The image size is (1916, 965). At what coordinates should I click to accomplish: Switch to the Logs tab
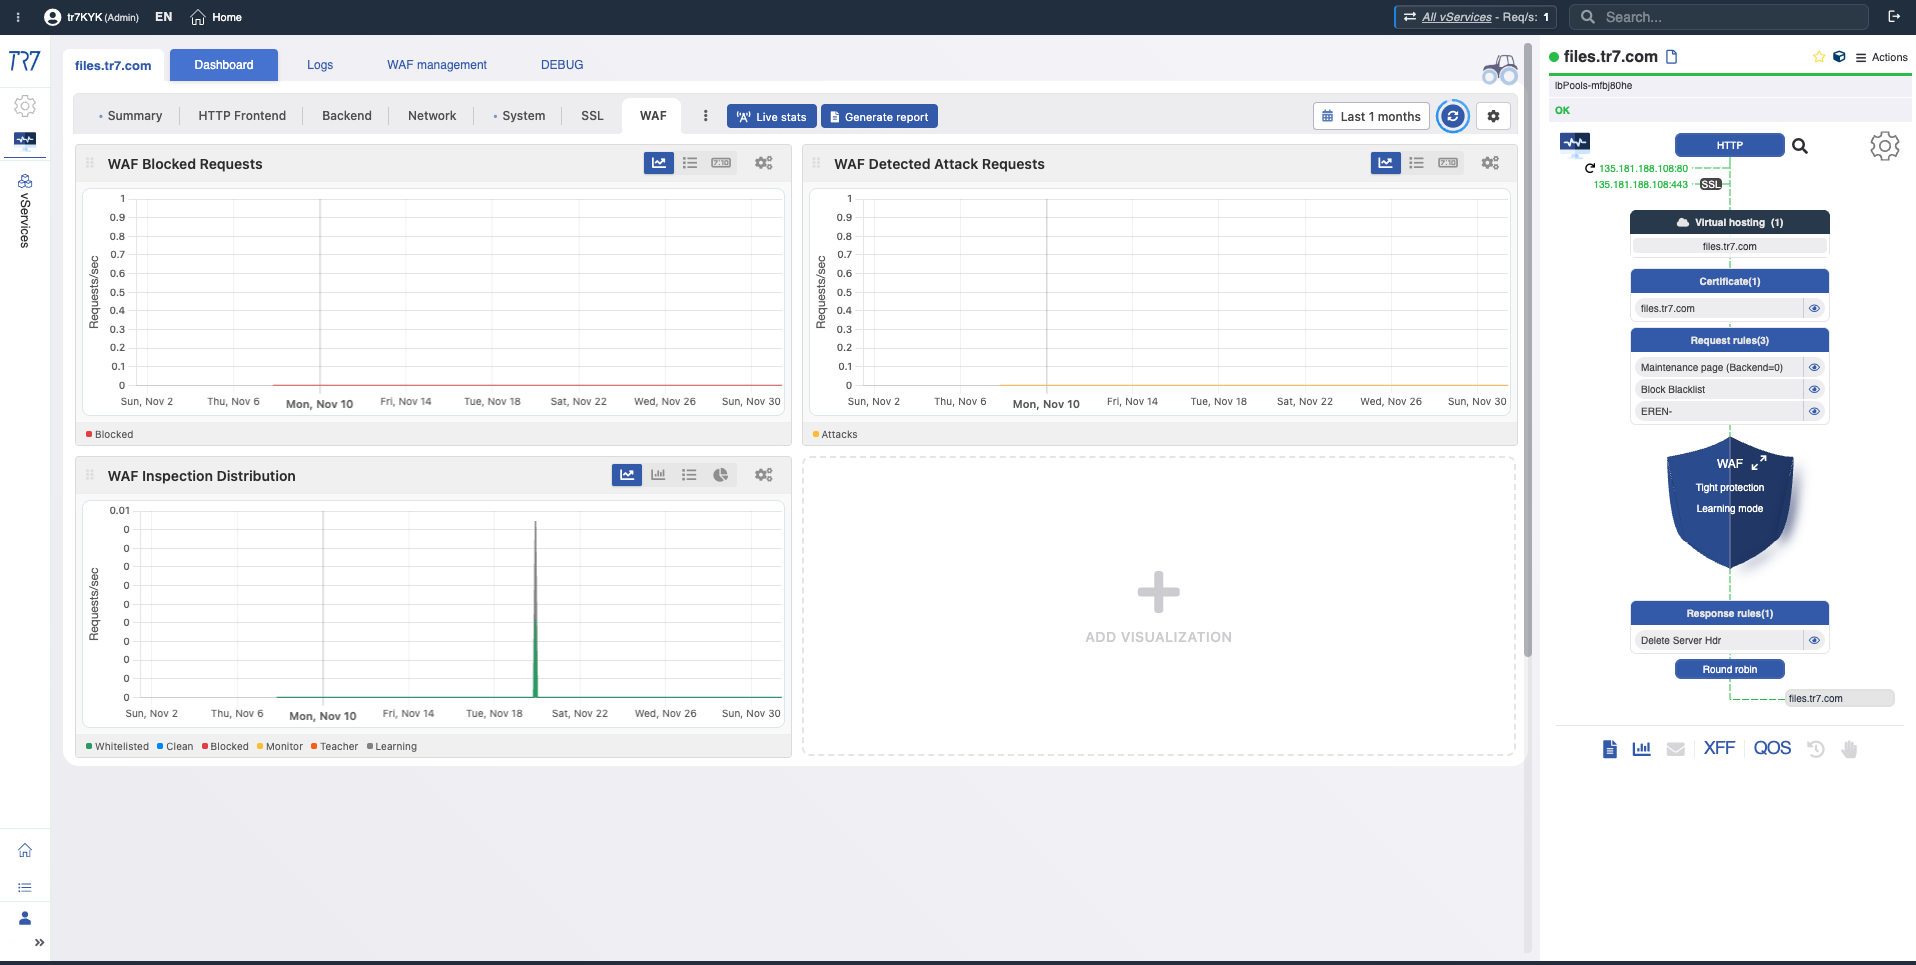pos(320,65)
